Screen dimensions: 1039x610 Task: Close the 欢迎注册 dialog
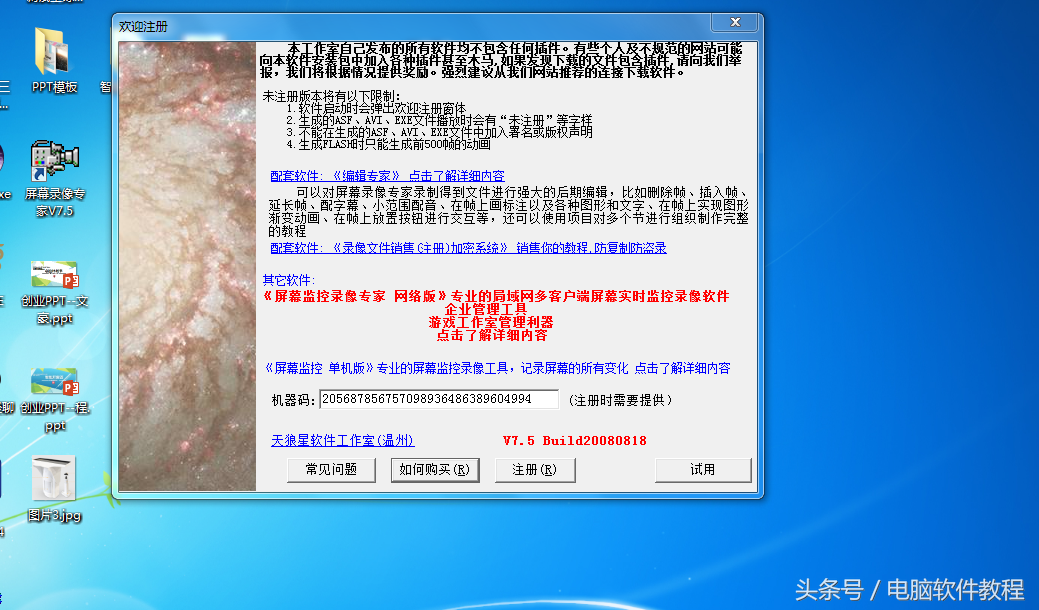point(734,22)
